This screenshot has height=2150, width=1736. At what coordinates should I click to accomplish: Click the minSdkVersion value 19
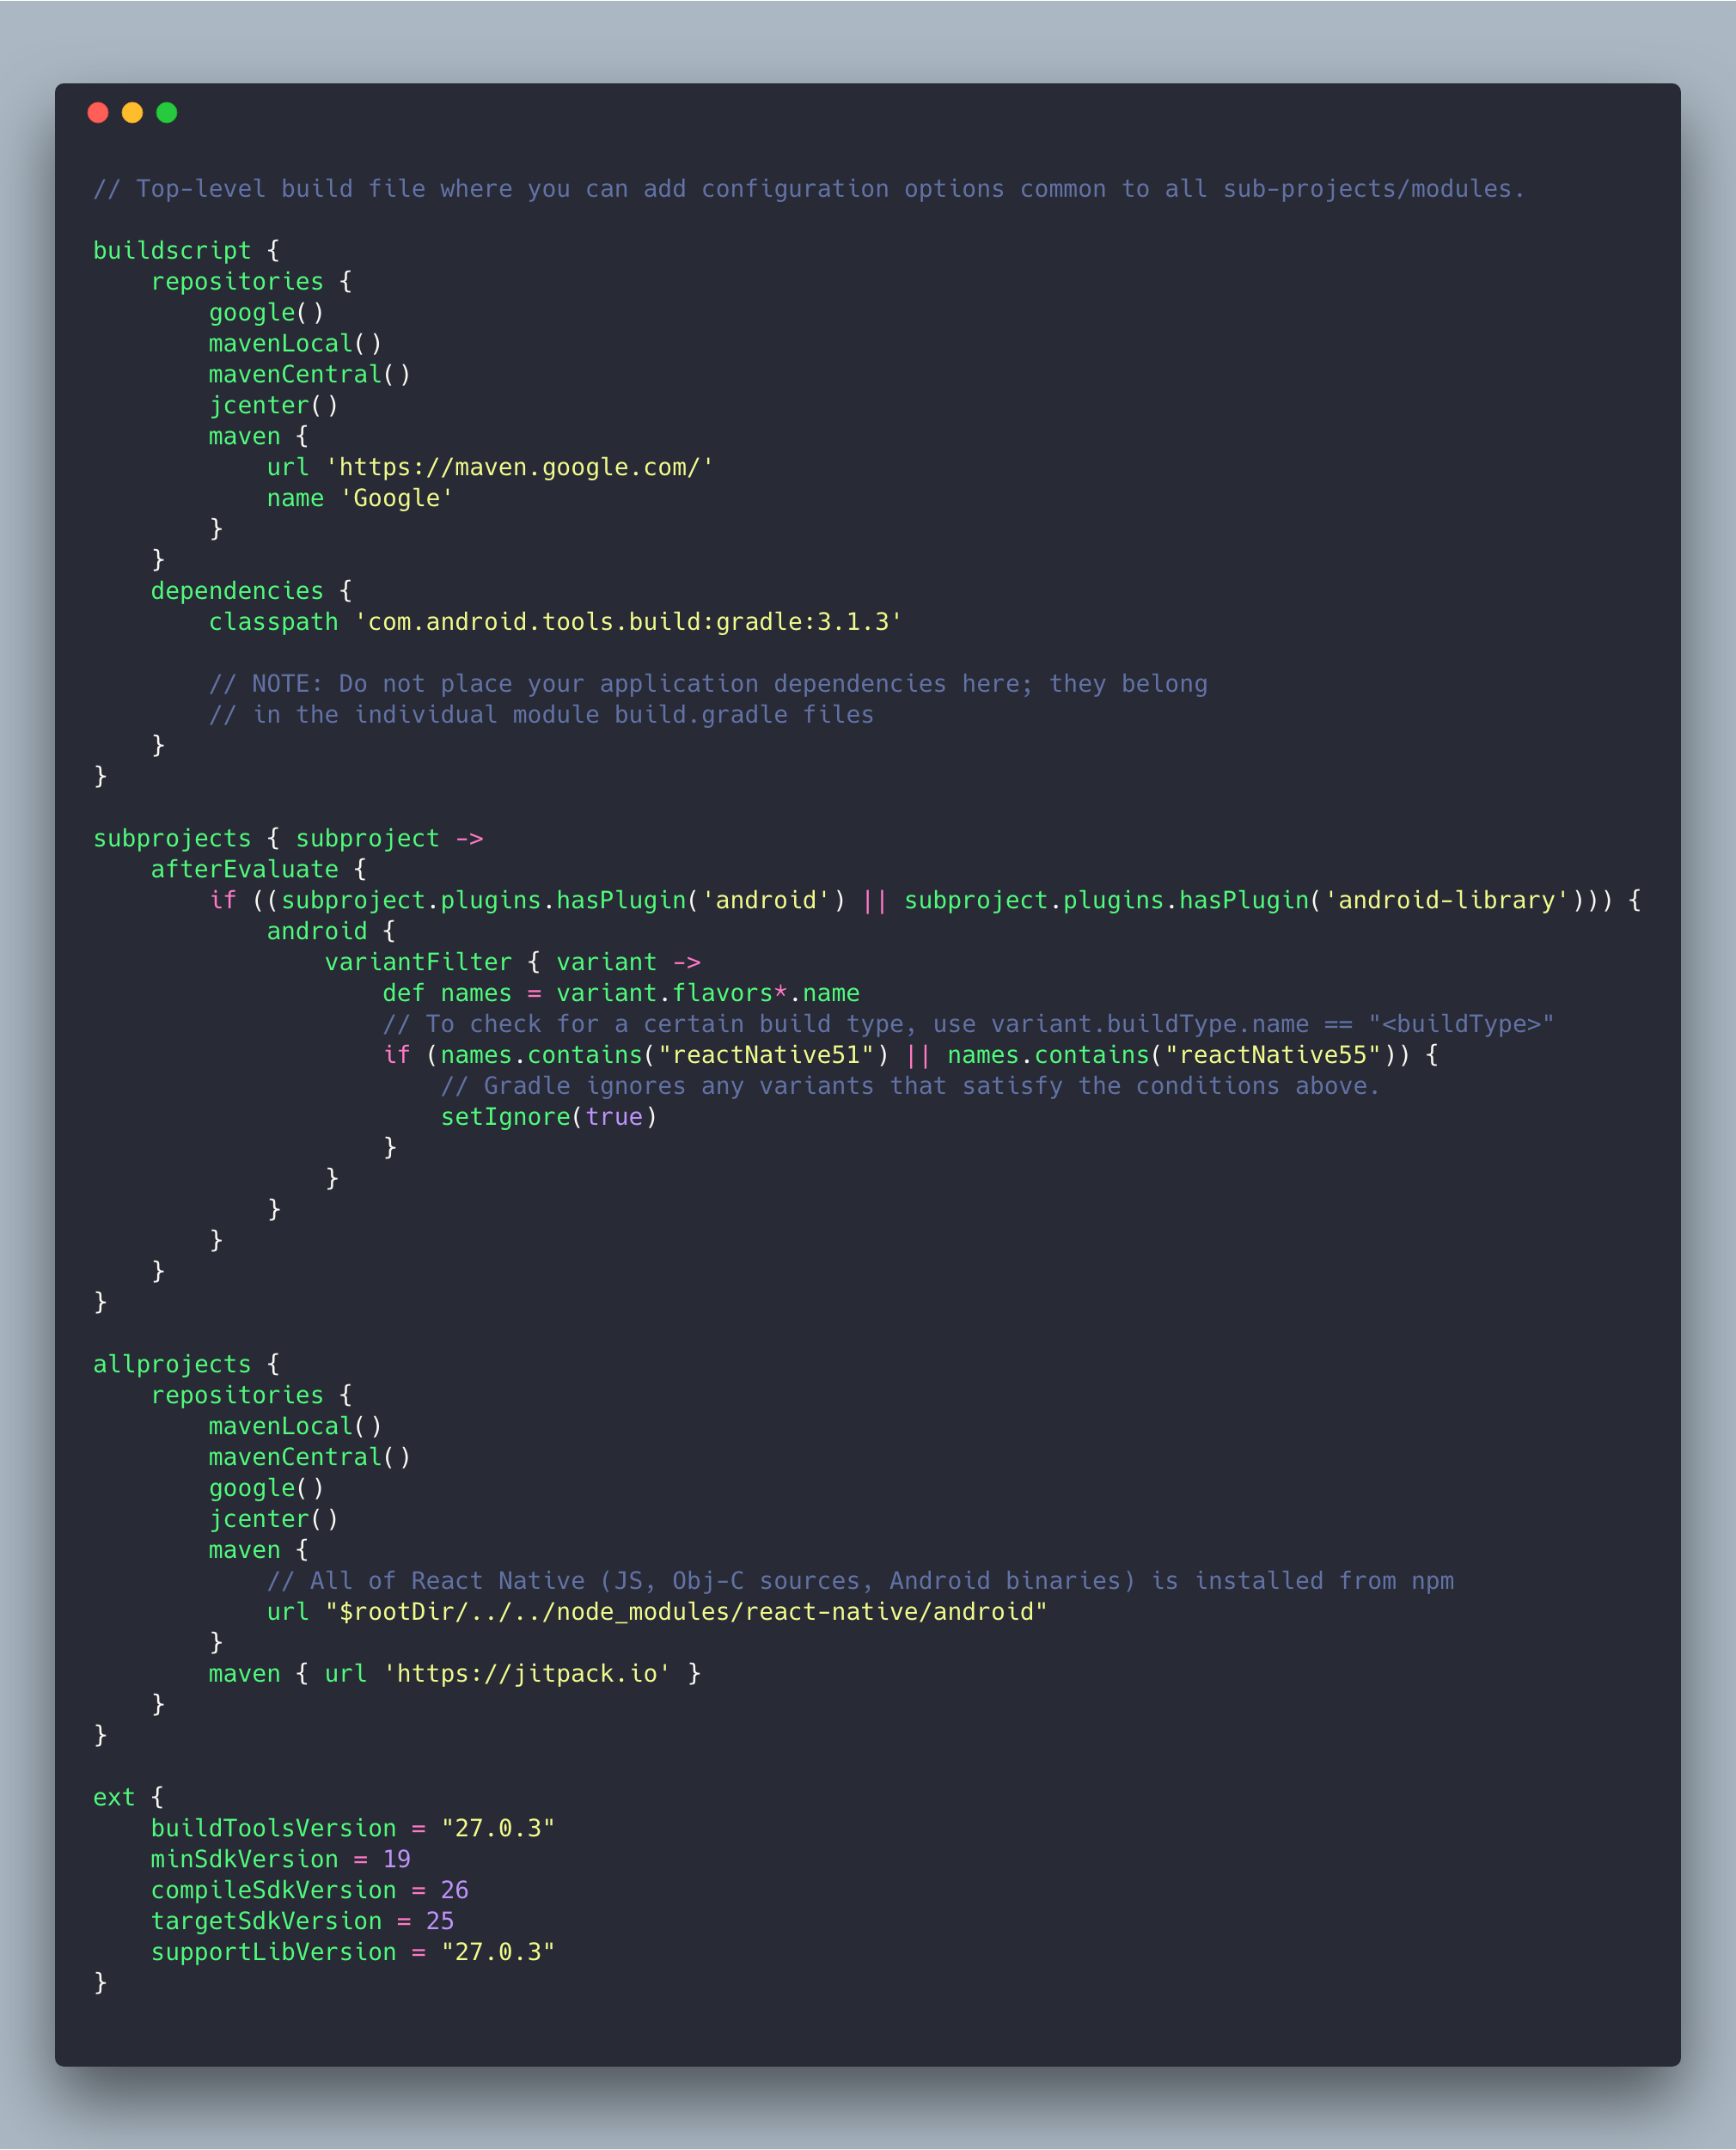(397, 1859)
